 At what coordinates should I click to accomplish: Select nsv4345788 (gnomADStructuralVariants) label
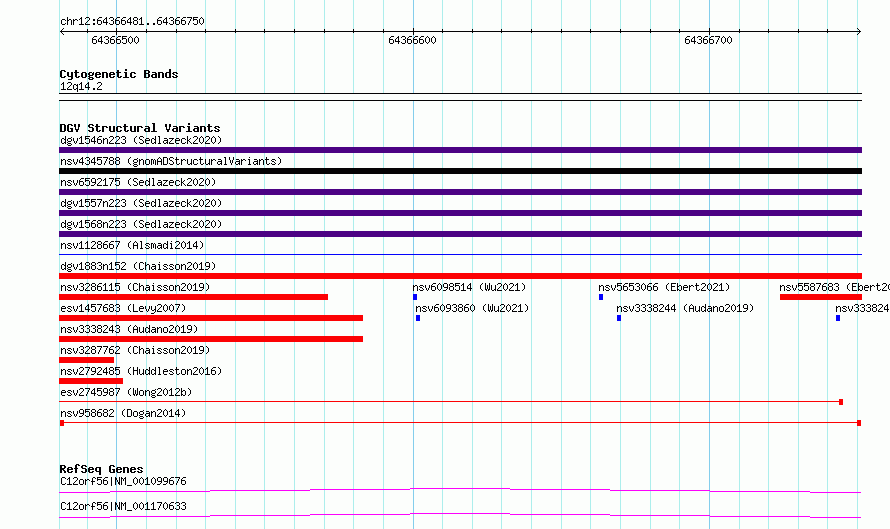point(171,161)
